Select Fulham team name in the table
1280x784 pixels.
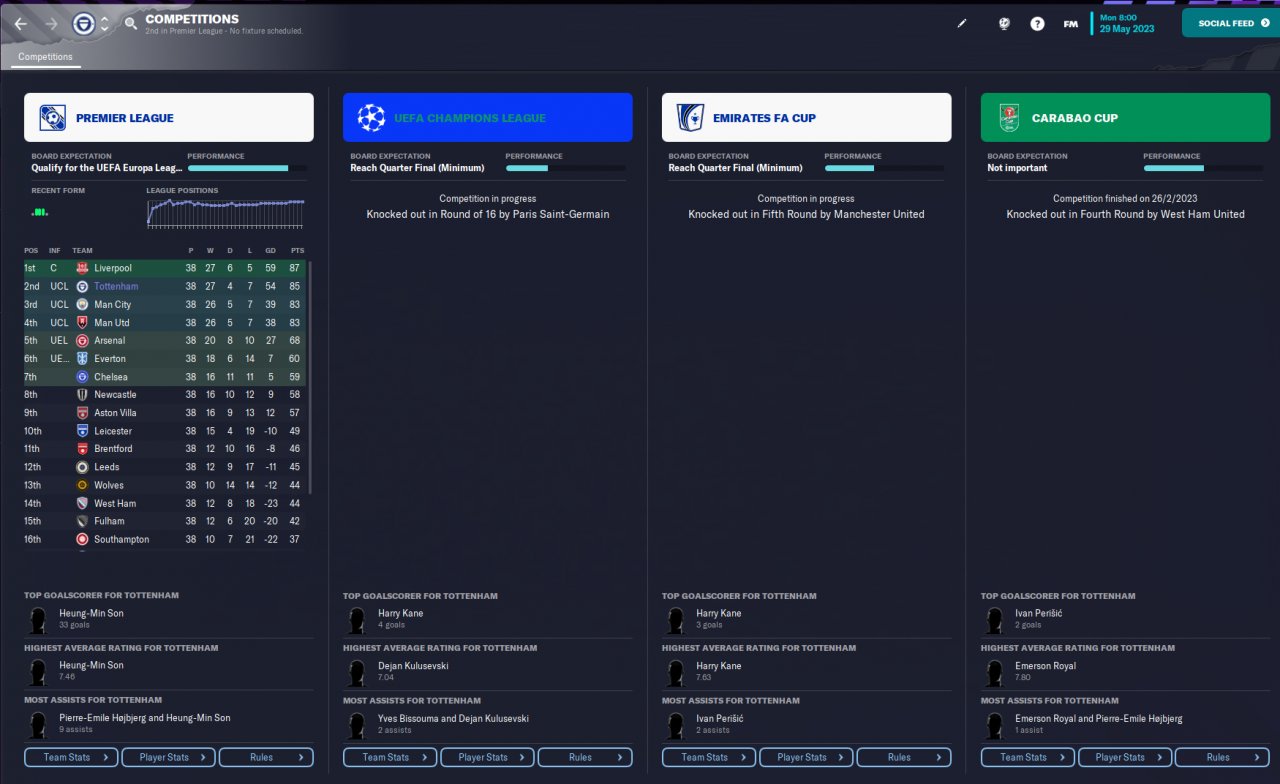tap(109, 521)
